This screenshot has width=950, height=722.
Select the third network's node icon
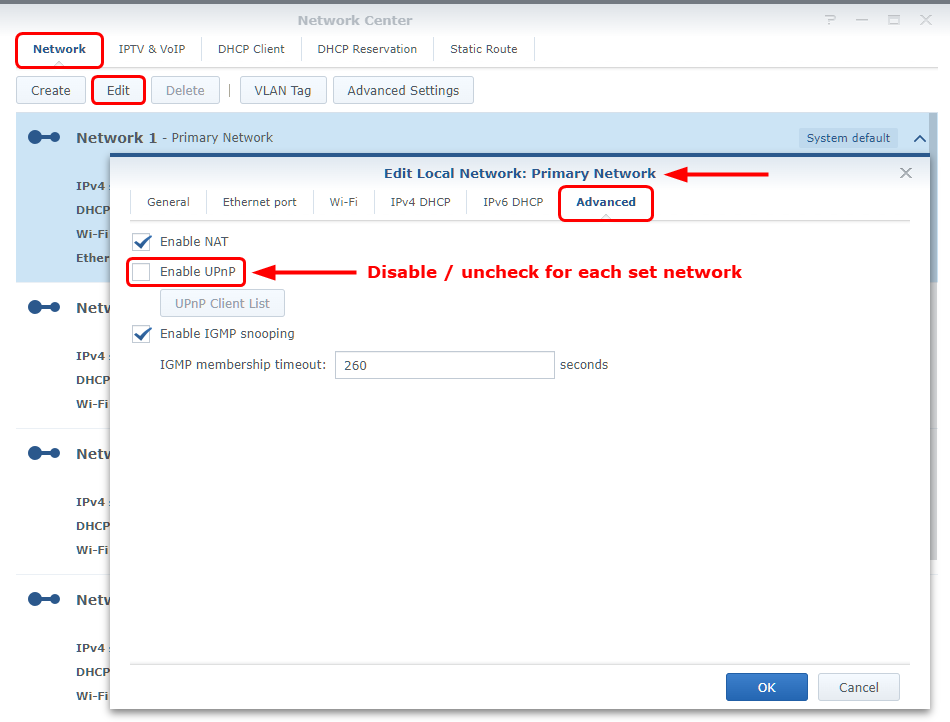coord(44,453)
